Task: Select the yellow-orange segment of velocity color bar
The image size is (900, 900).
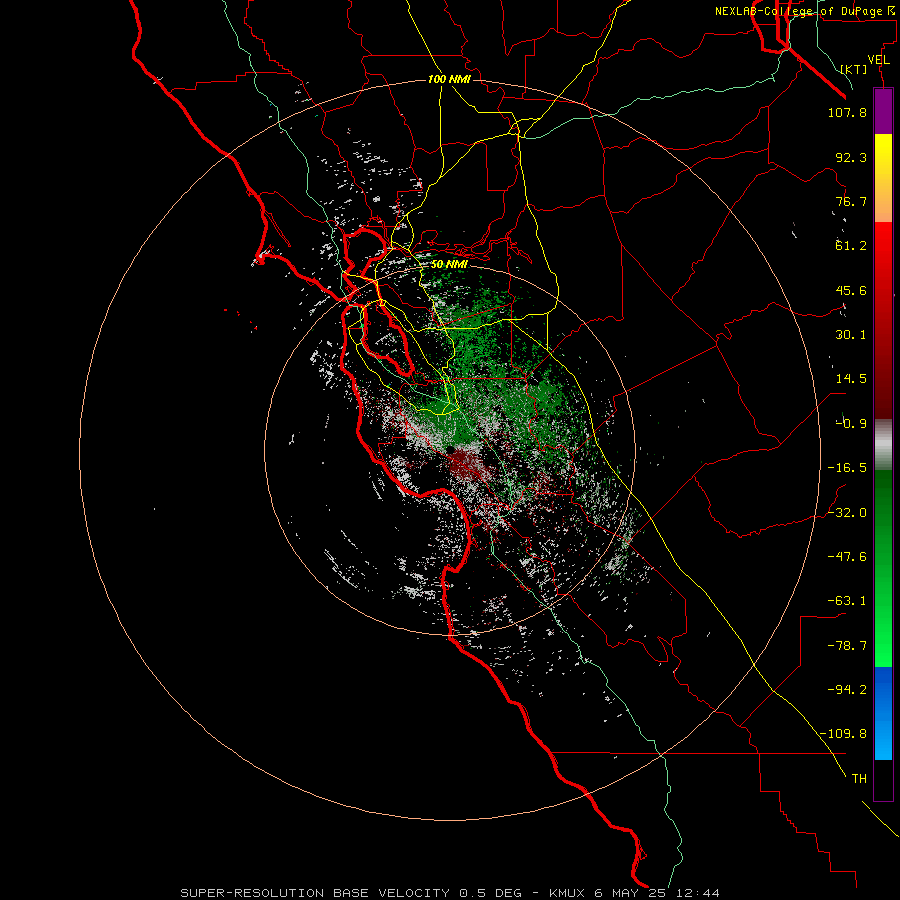Action: [883, 178]
